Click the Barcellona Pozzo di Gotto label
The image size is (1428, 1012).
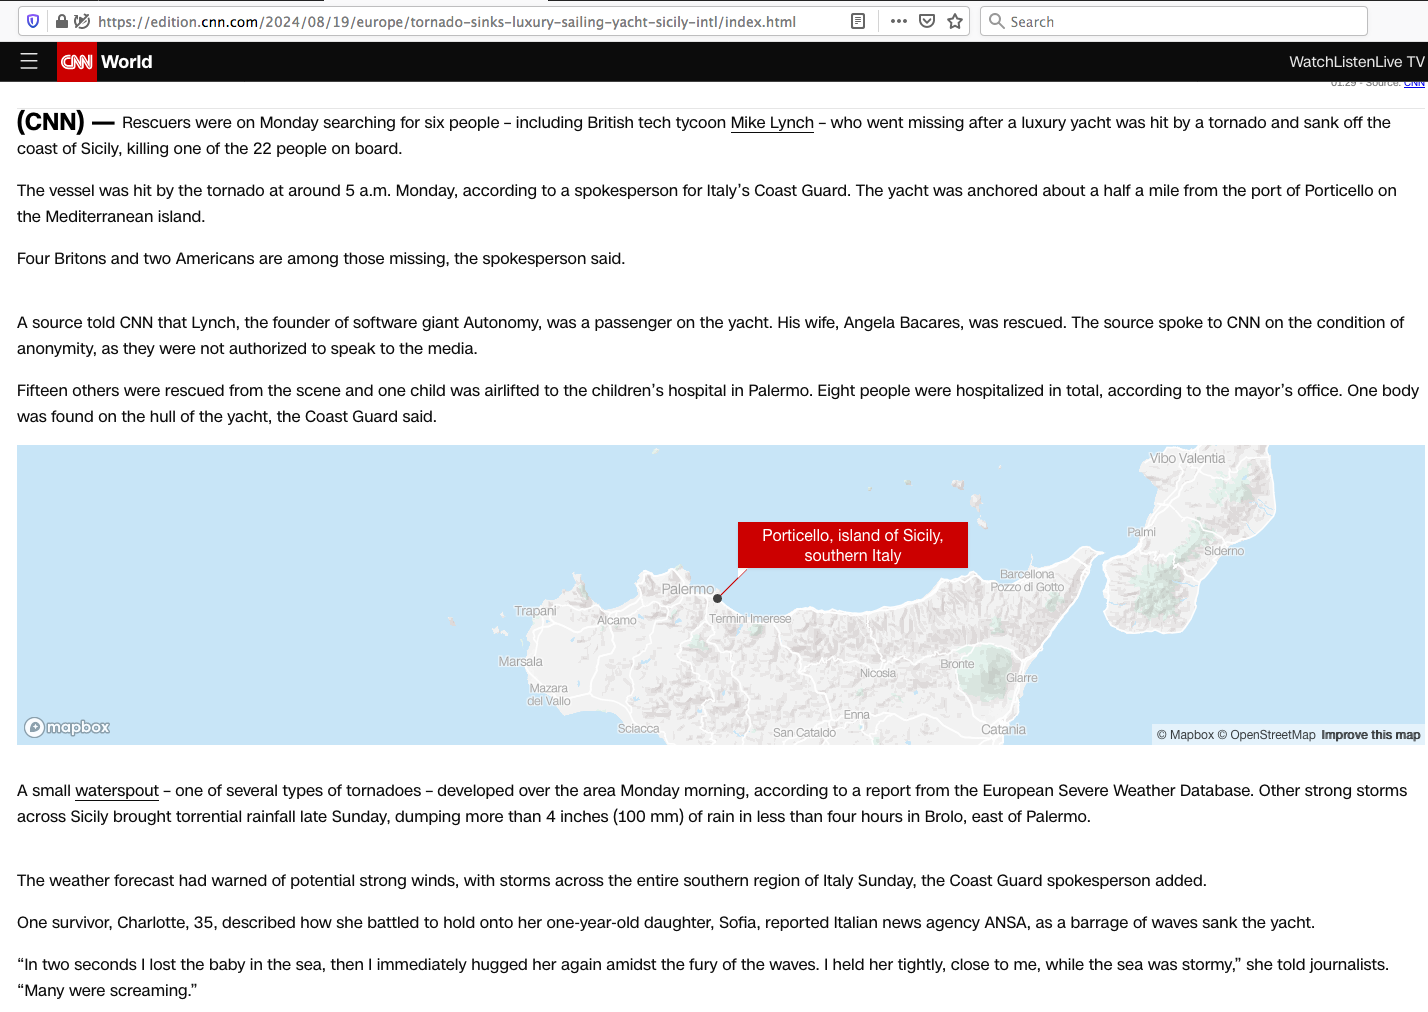pyautogui.click(x=1027, y=581)
